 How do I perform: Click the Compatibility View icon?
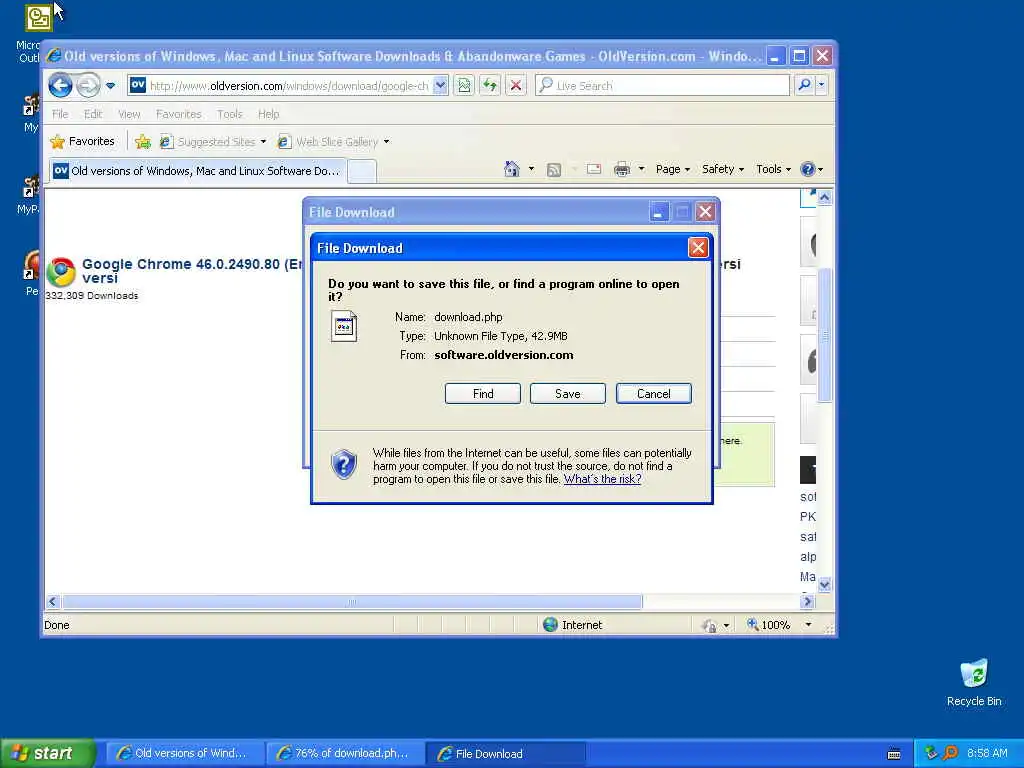464,86
